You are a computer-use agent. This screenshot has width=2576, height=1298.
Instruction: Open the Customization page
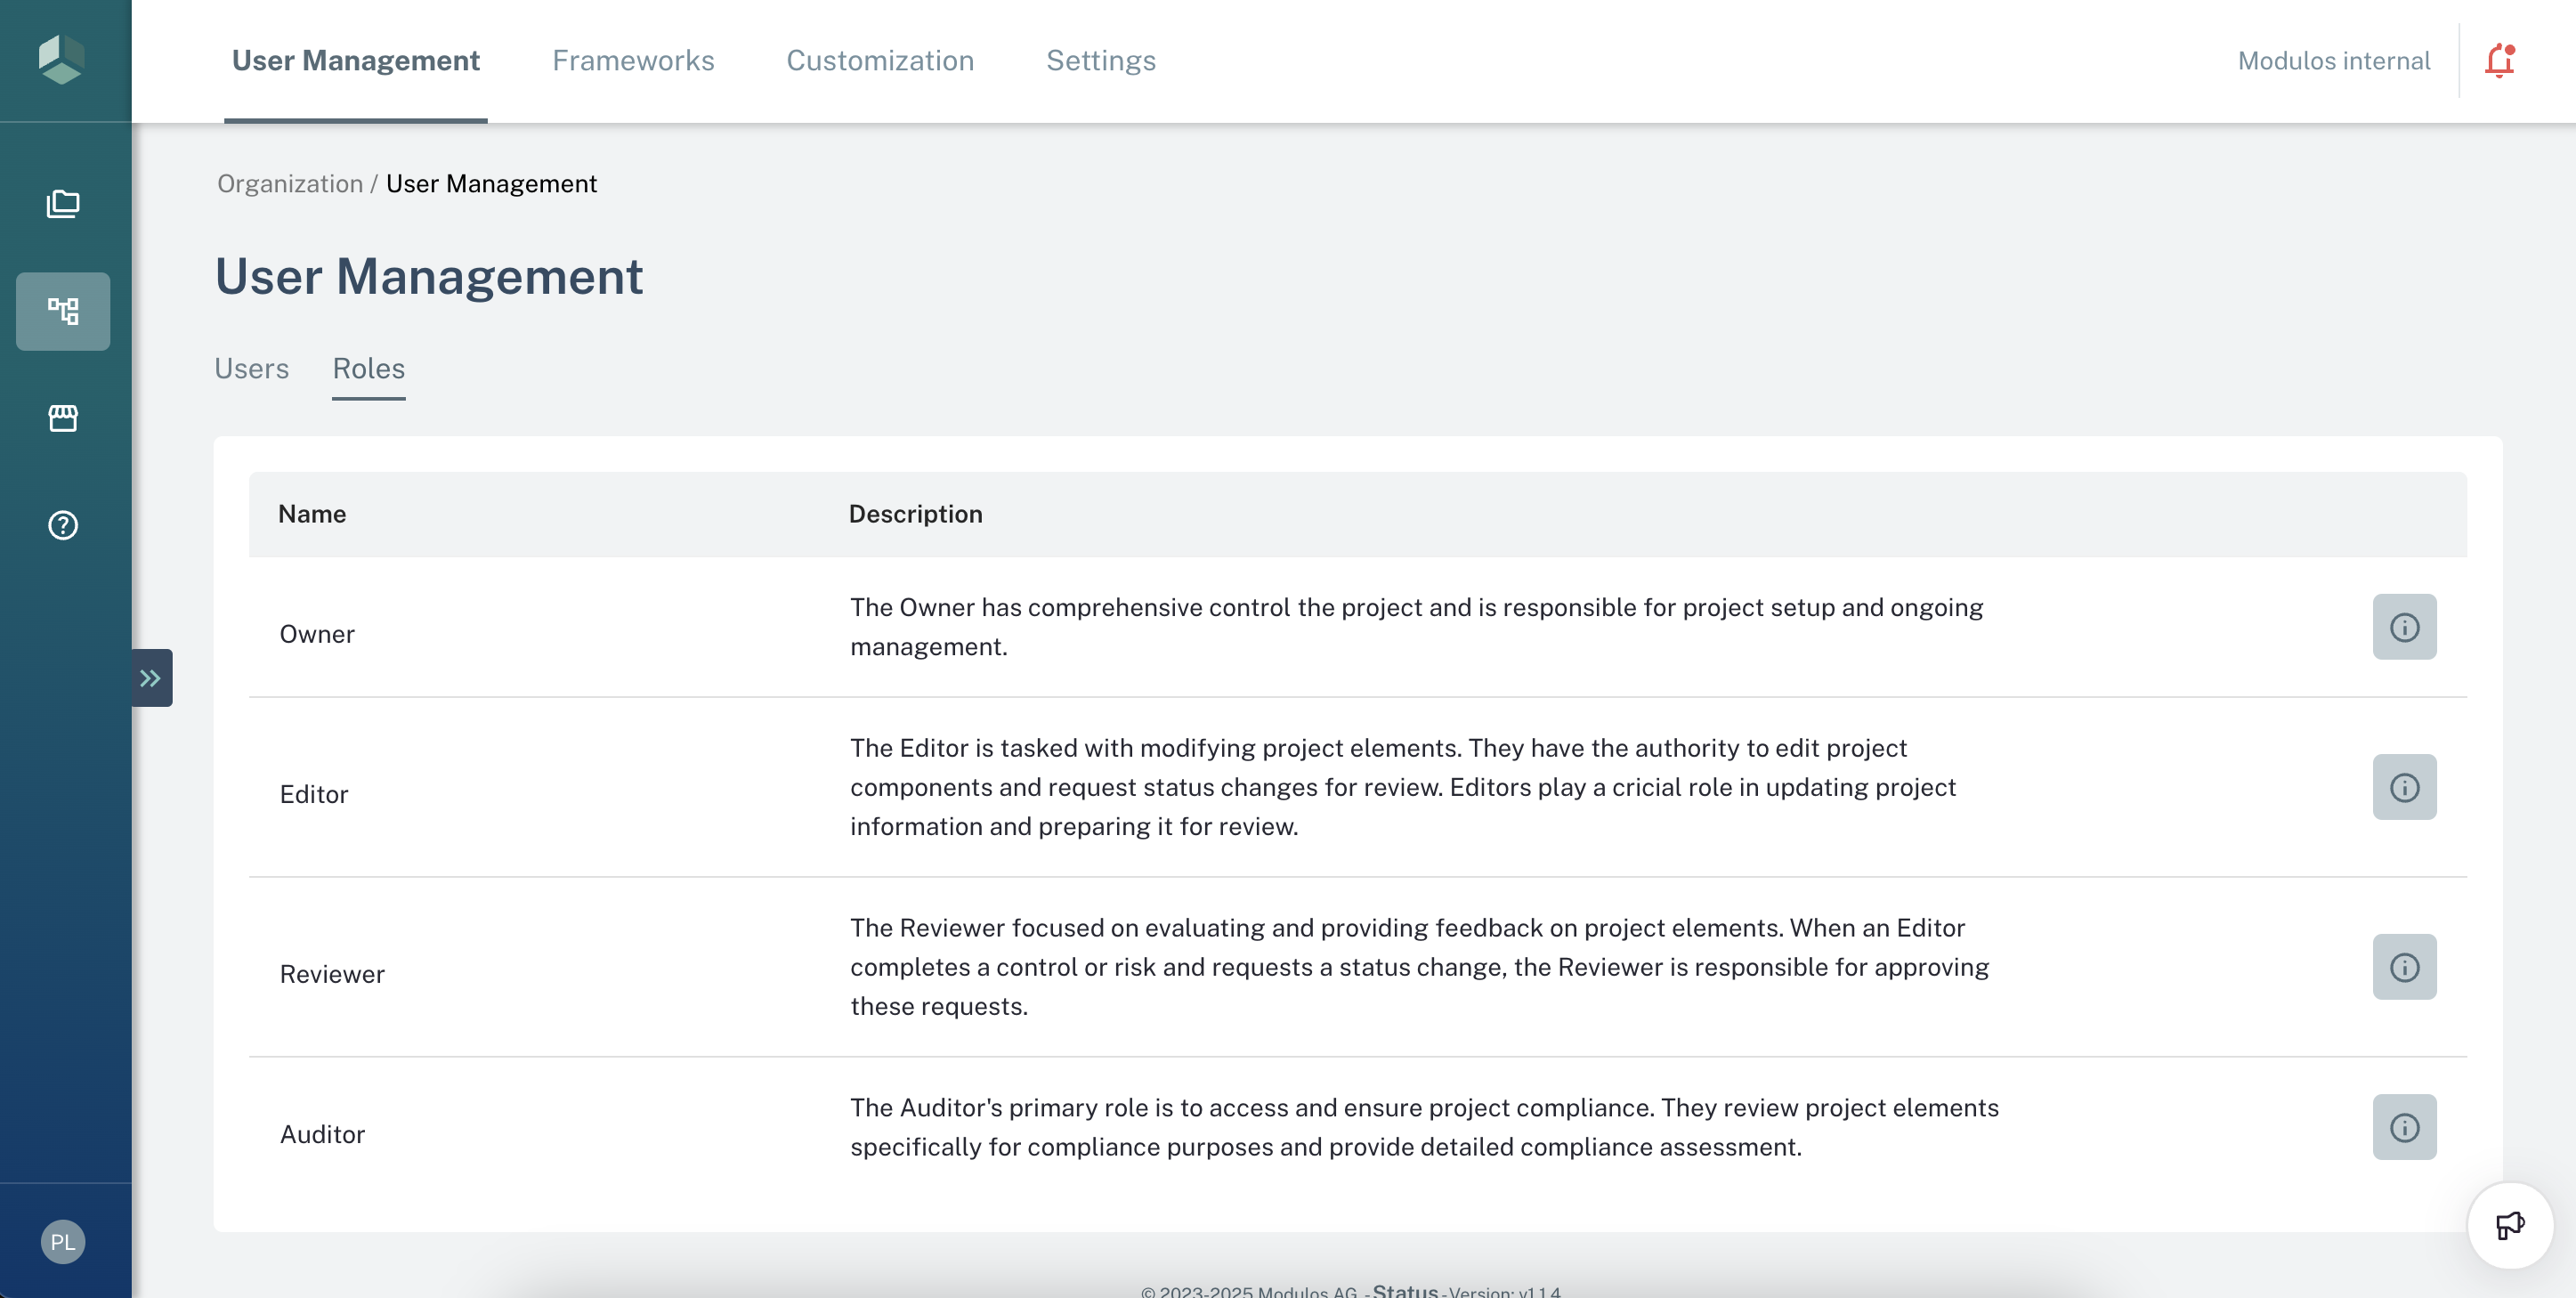[x=880, y=60]
